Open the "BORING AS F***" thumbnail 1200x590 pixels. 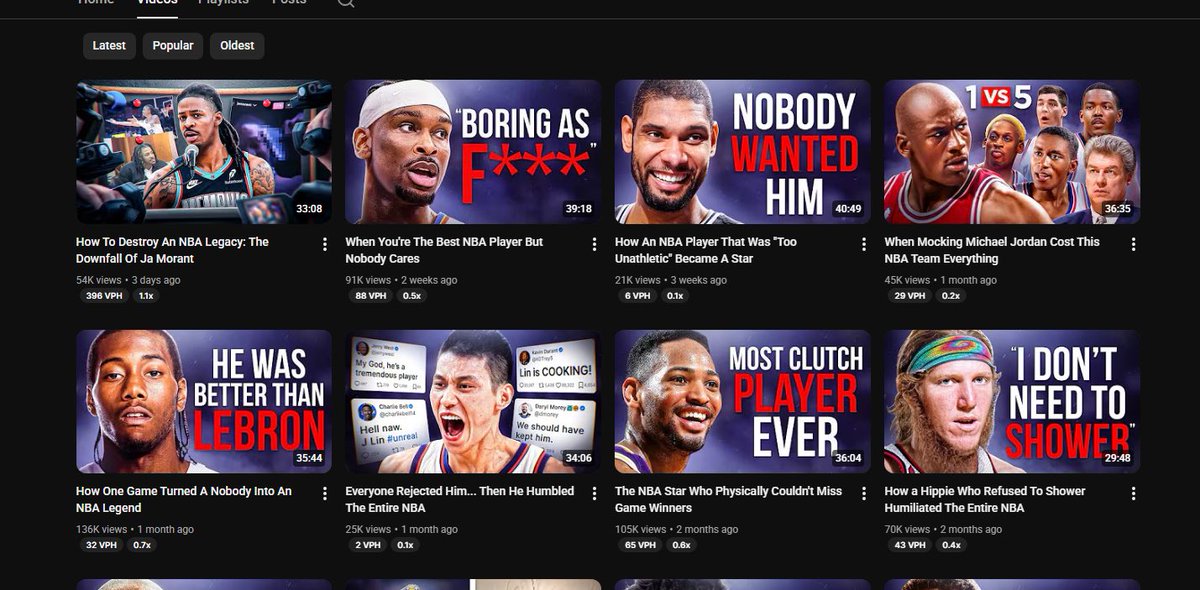click(473, 152)
